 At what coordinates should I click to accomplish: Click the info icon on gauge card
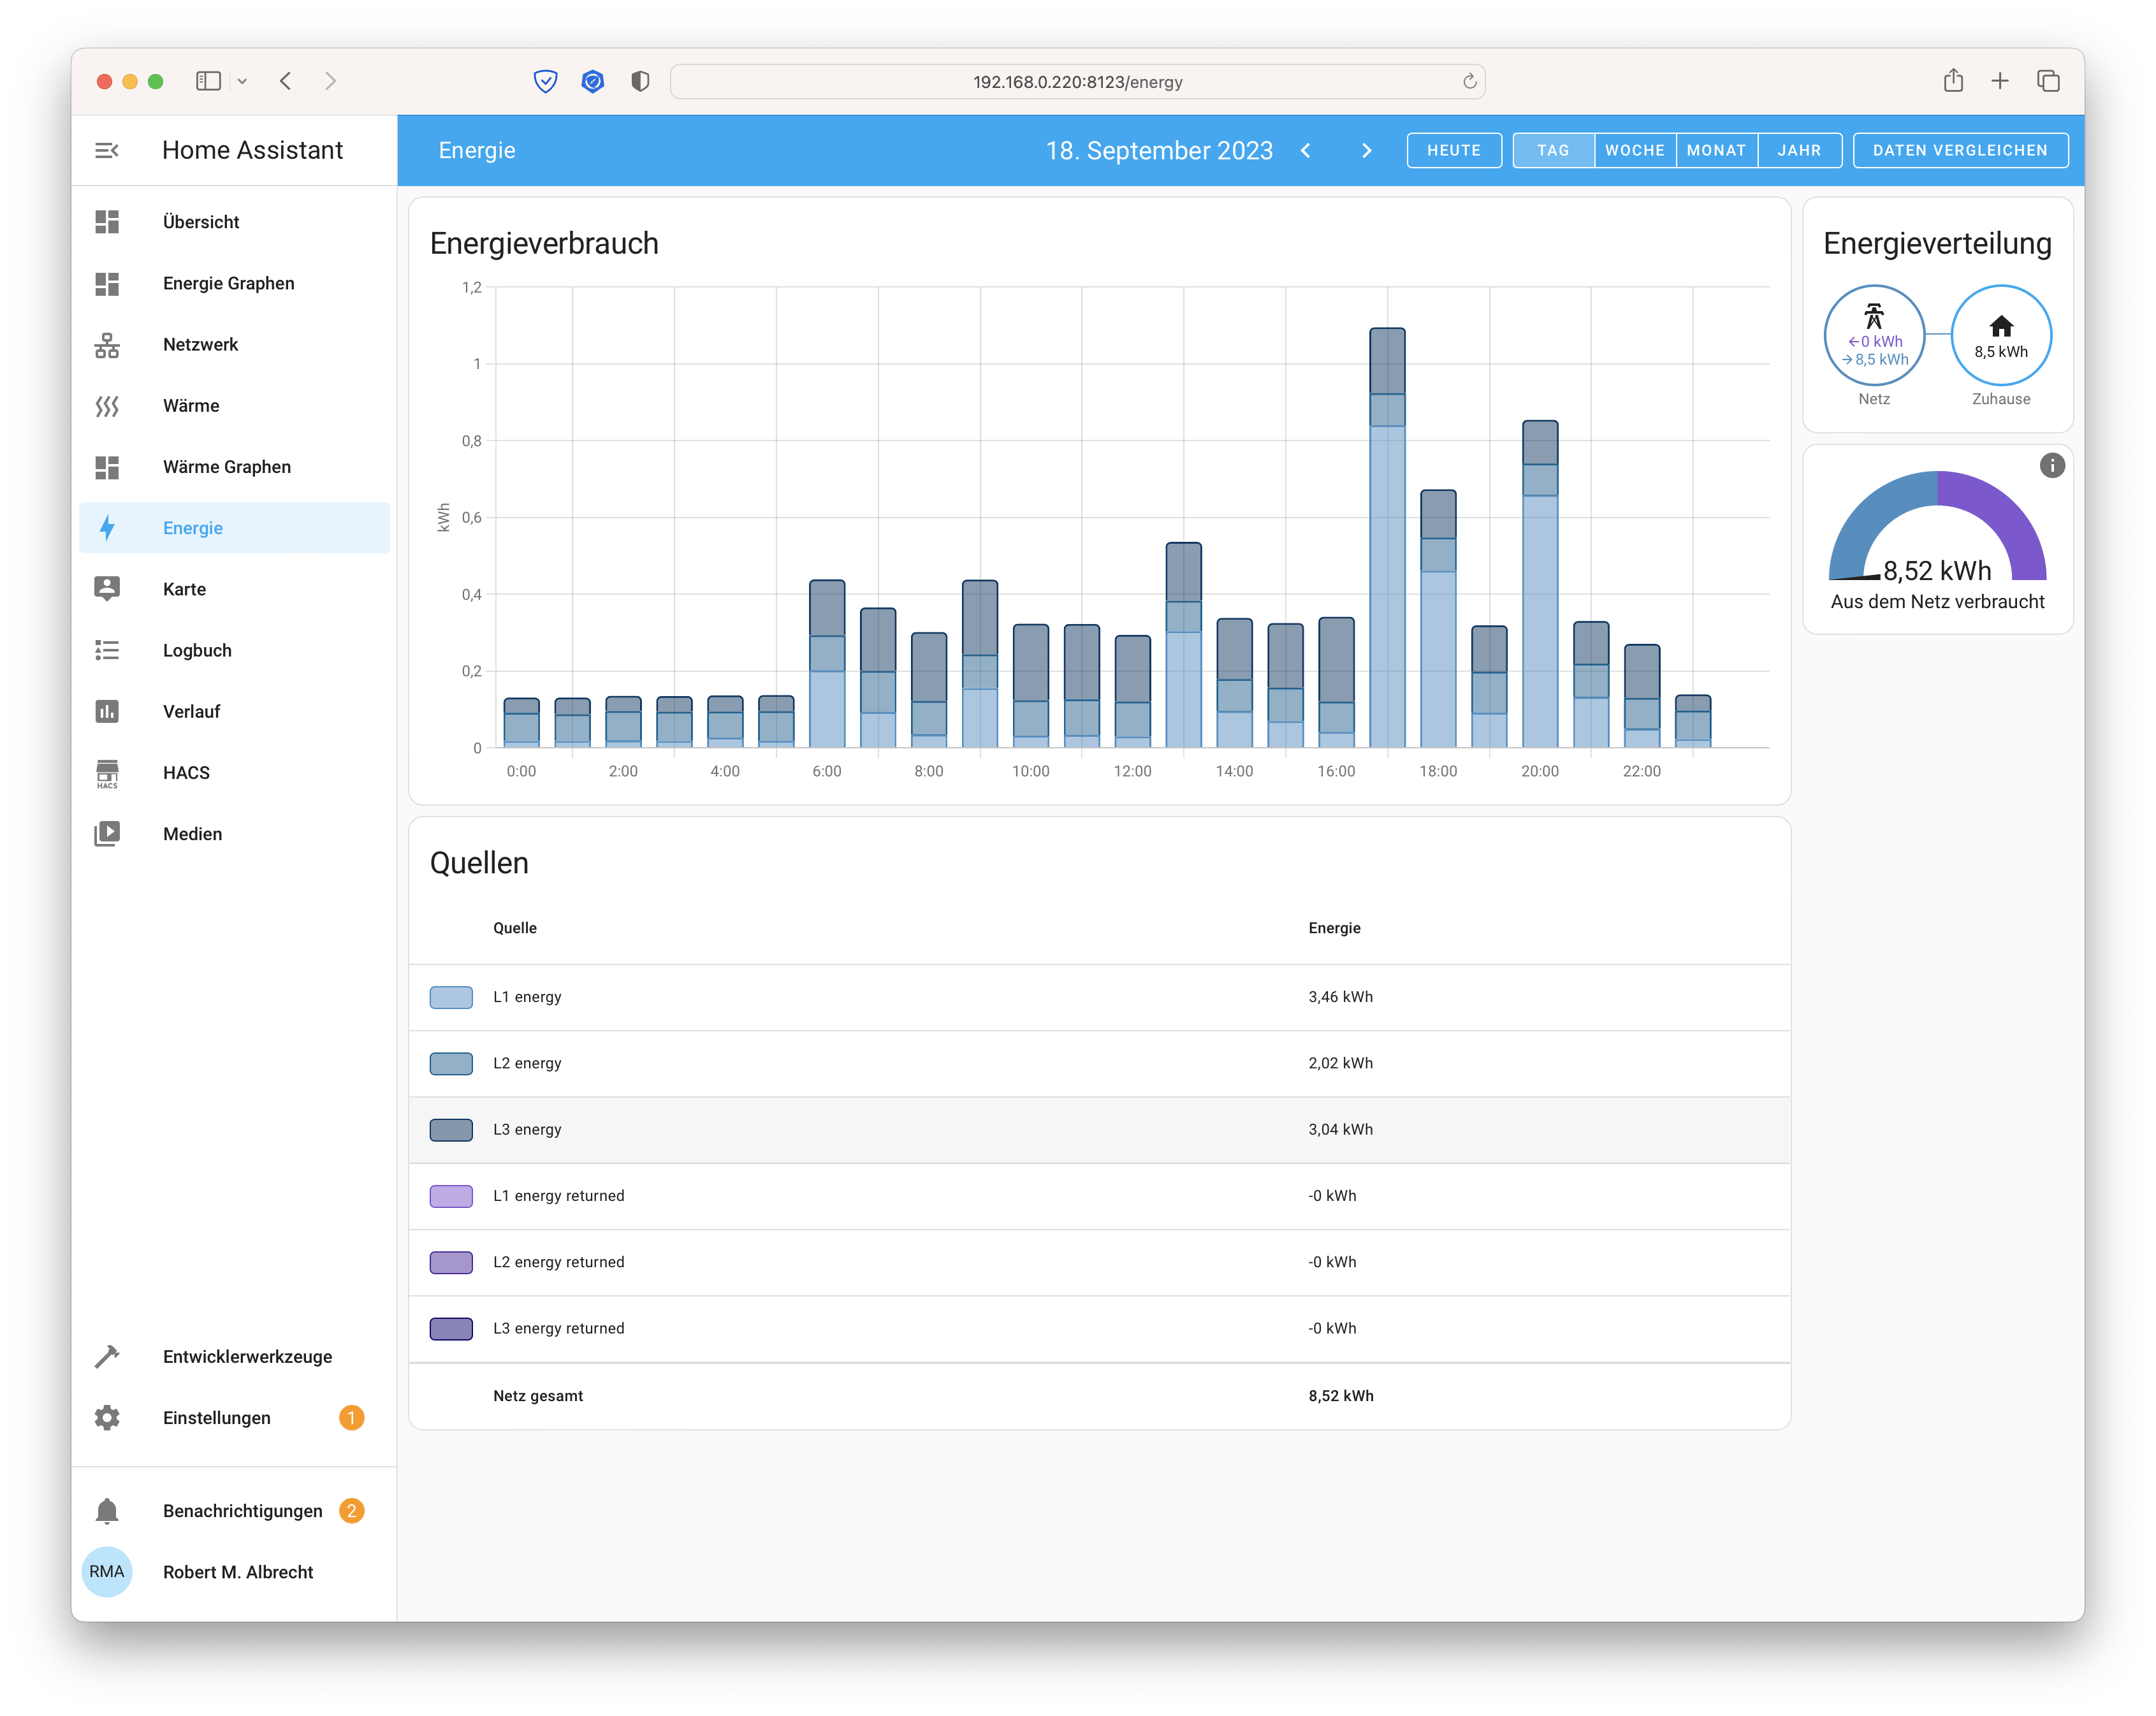[2051, 465]
